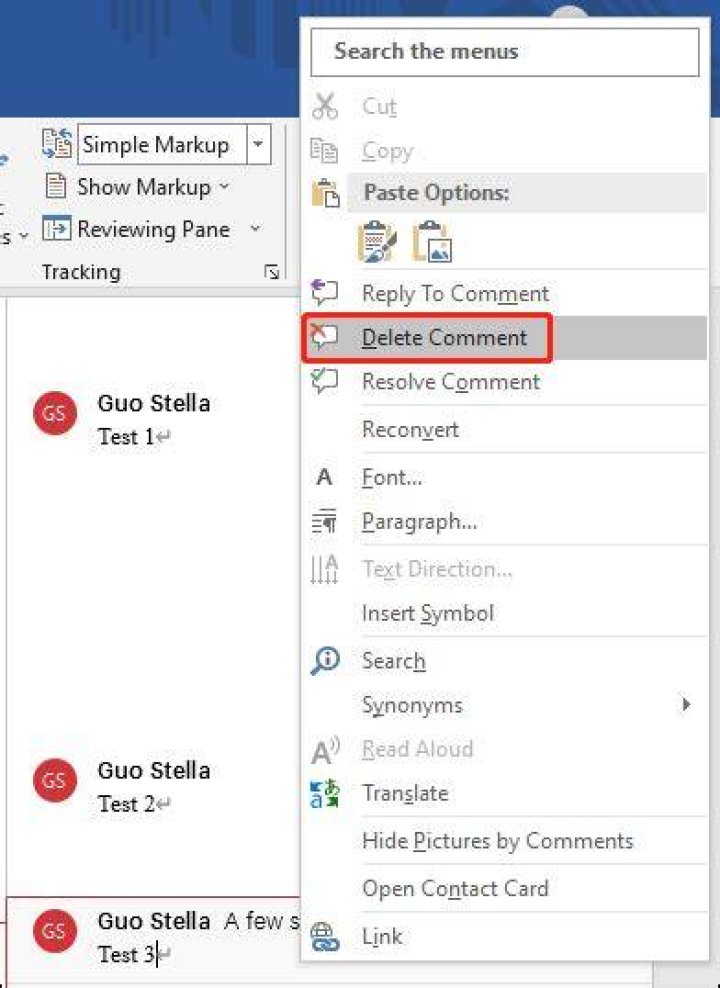Screen dimensions: 720x988
Task: Click the Link globe icon
Action: point(325,937)
